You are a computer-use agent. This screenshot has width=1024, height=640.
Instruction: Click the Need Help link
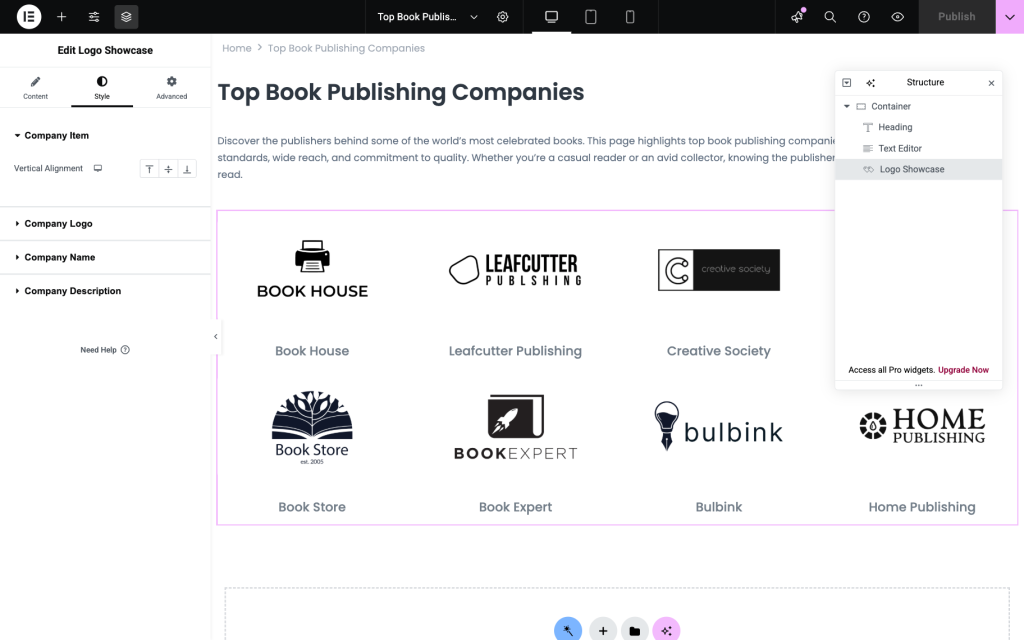pyautogui.click(x=105, y=349)
